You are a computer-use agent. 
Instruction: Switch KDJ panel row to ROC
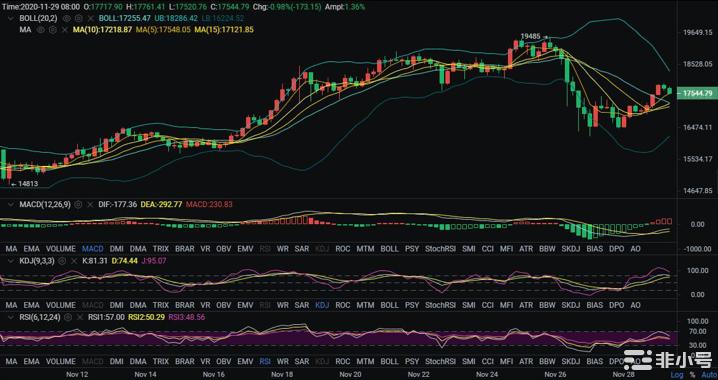[343, 305]
